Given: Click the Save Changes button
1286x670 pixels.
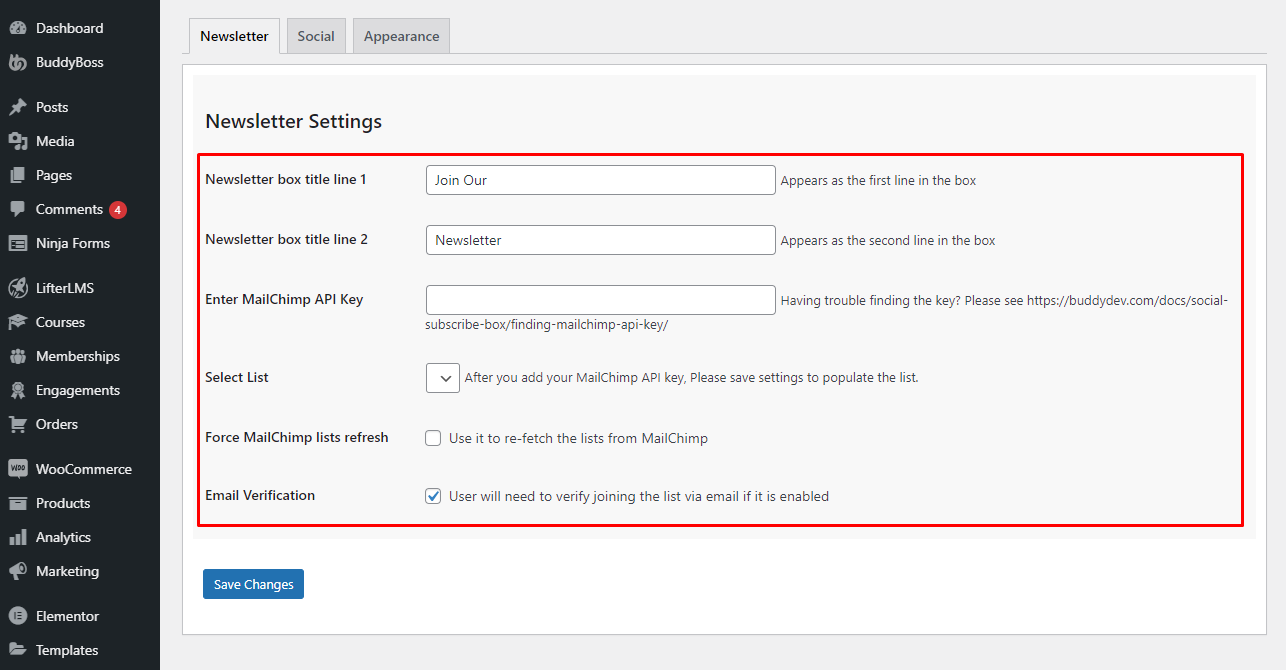Looking at the screenshot, I should pos(253,584).
